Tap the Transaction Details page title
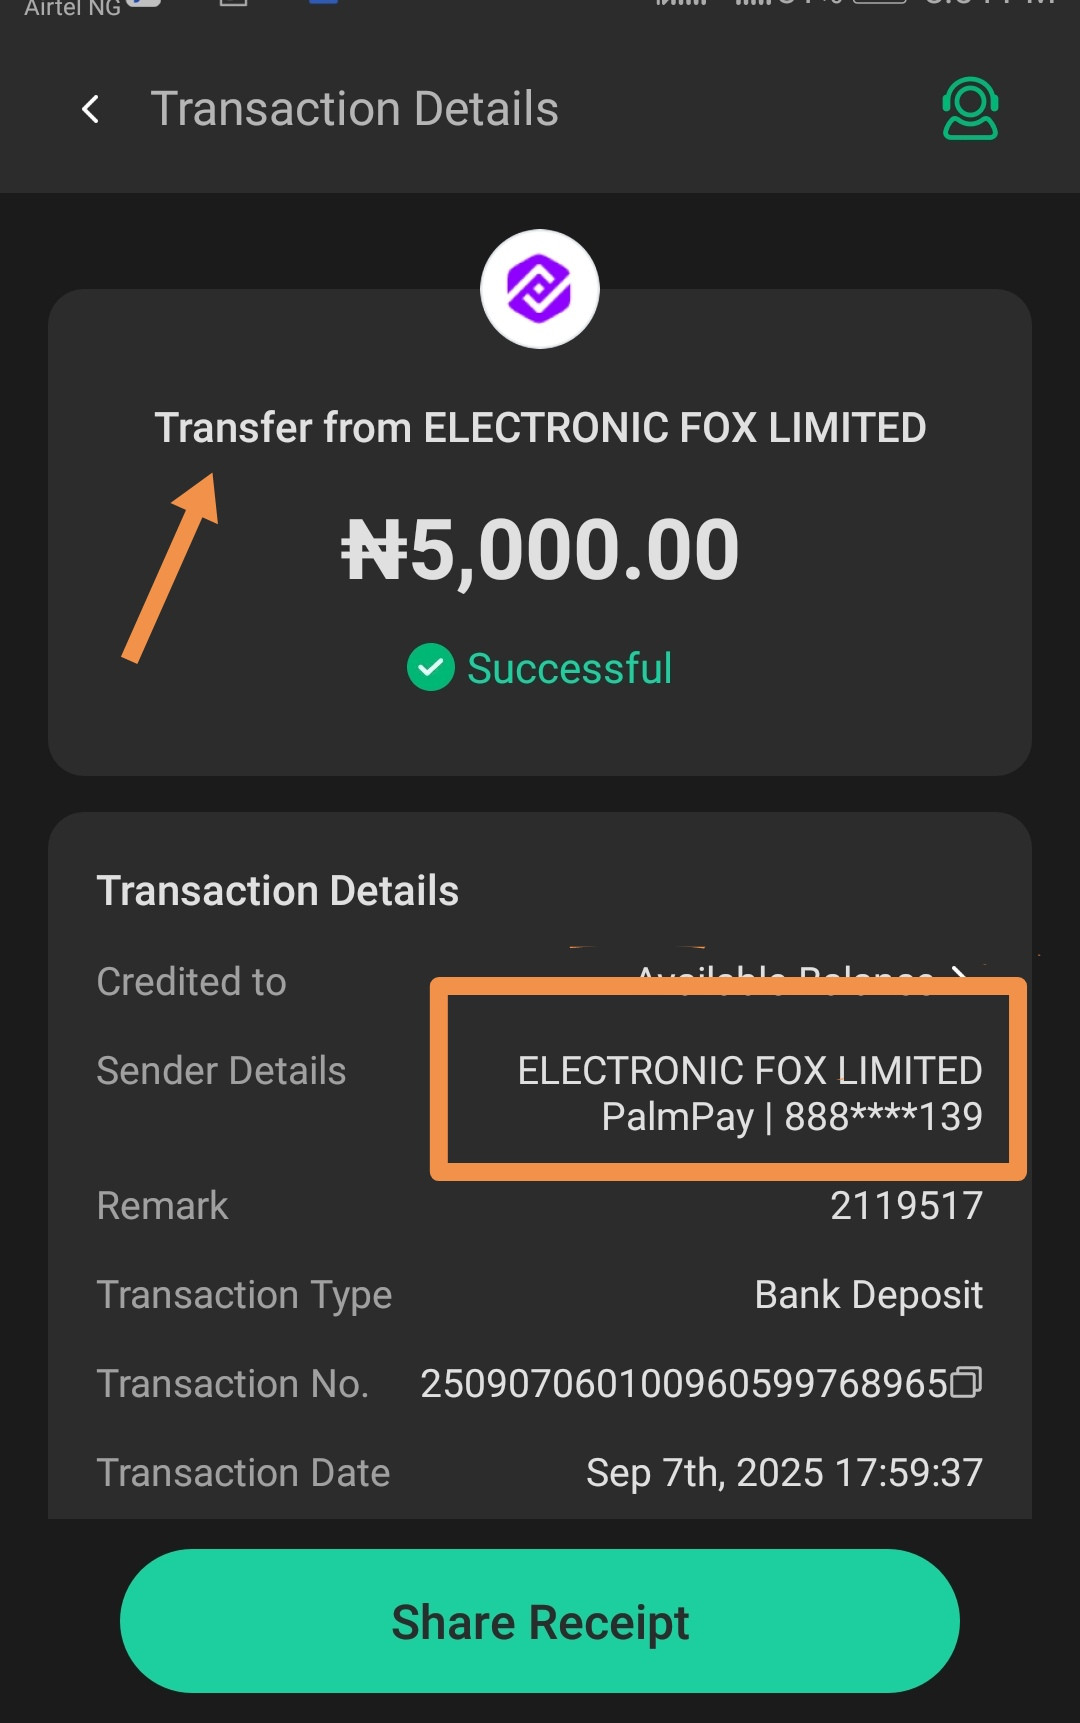This screenshot has height=1723, width=1080. 354,109
